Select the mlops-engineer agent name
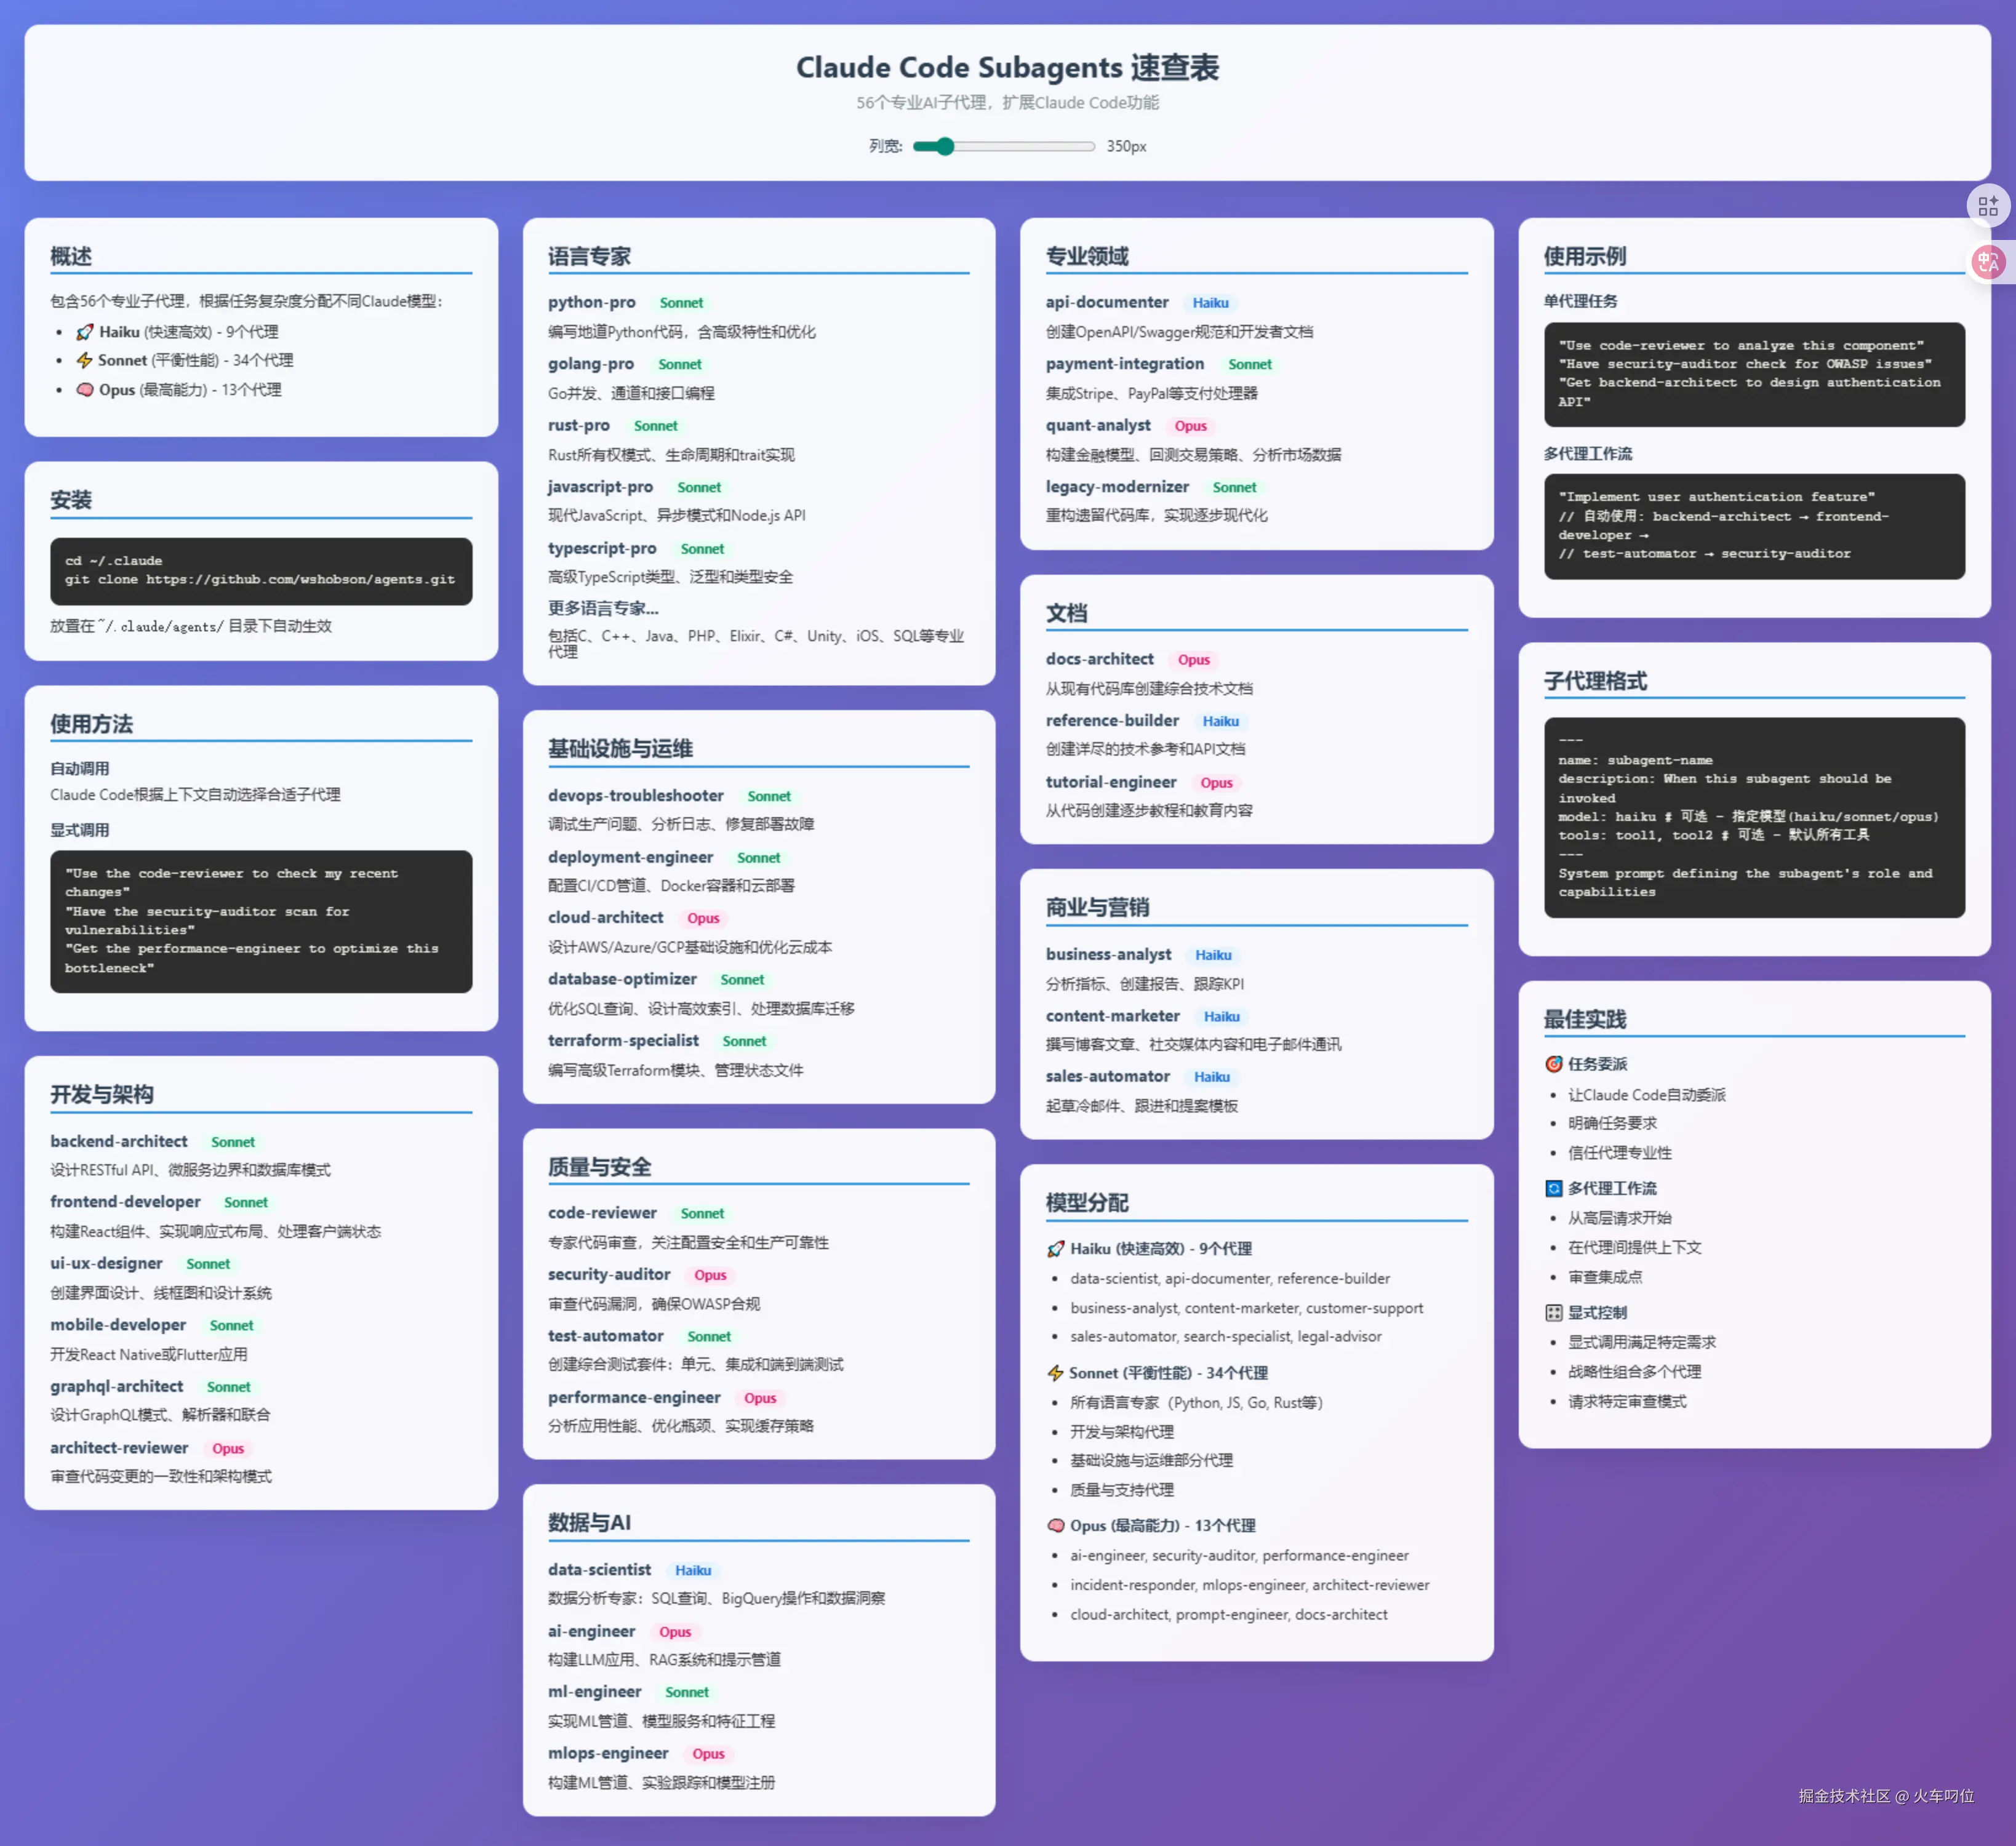Screen dimensions: 2016x1846 608,1753
